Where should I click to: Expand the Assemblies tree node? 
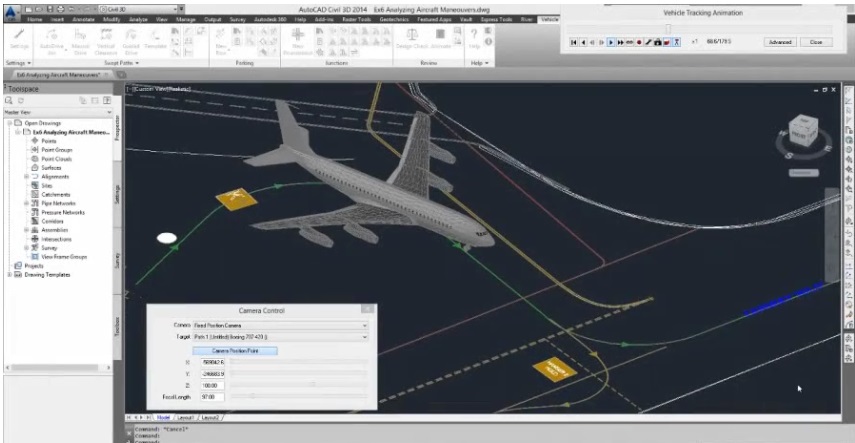coord(26,230)
